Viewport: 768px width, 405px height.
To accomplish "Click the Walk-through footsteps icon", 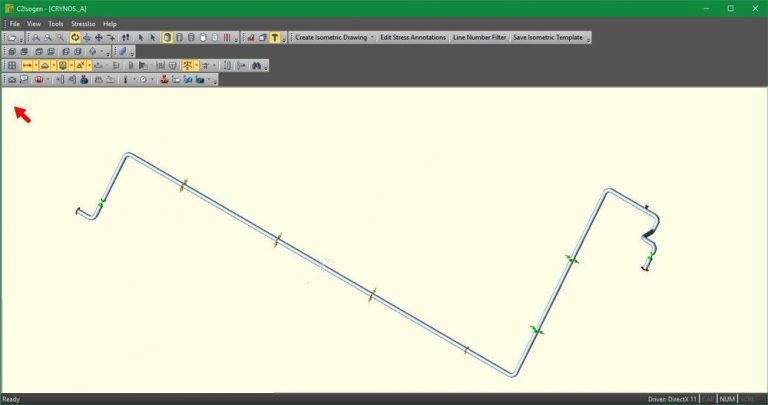I will [125, 37].
